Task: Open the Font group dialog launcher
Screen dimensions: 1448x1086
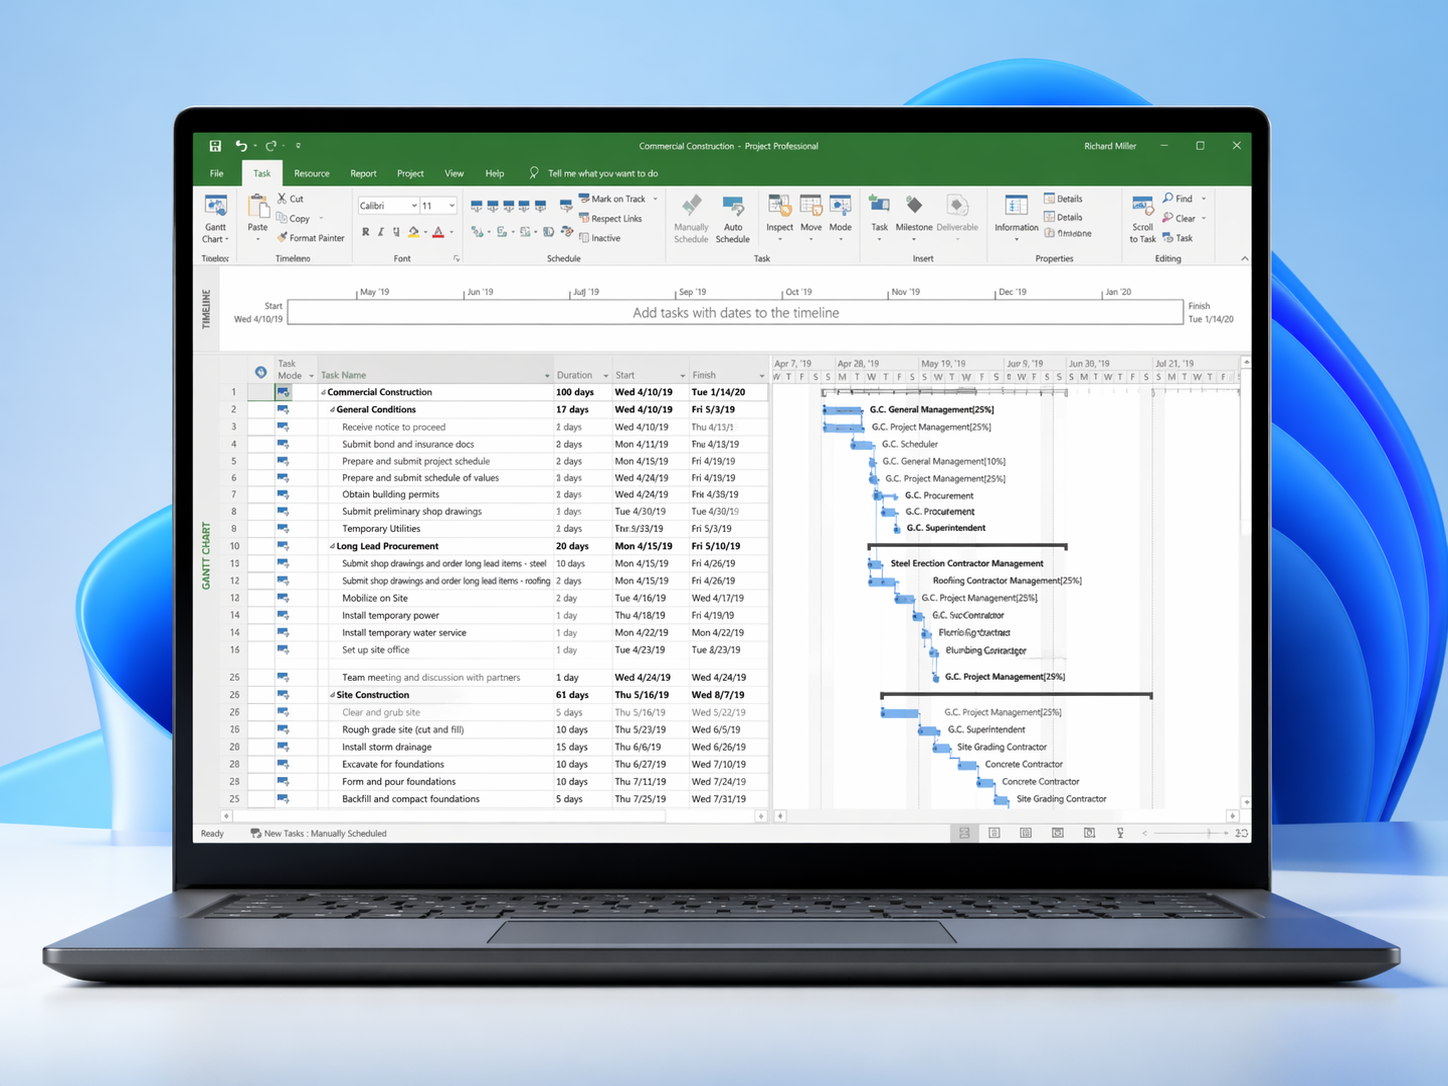Action: [x=457, y=259]
